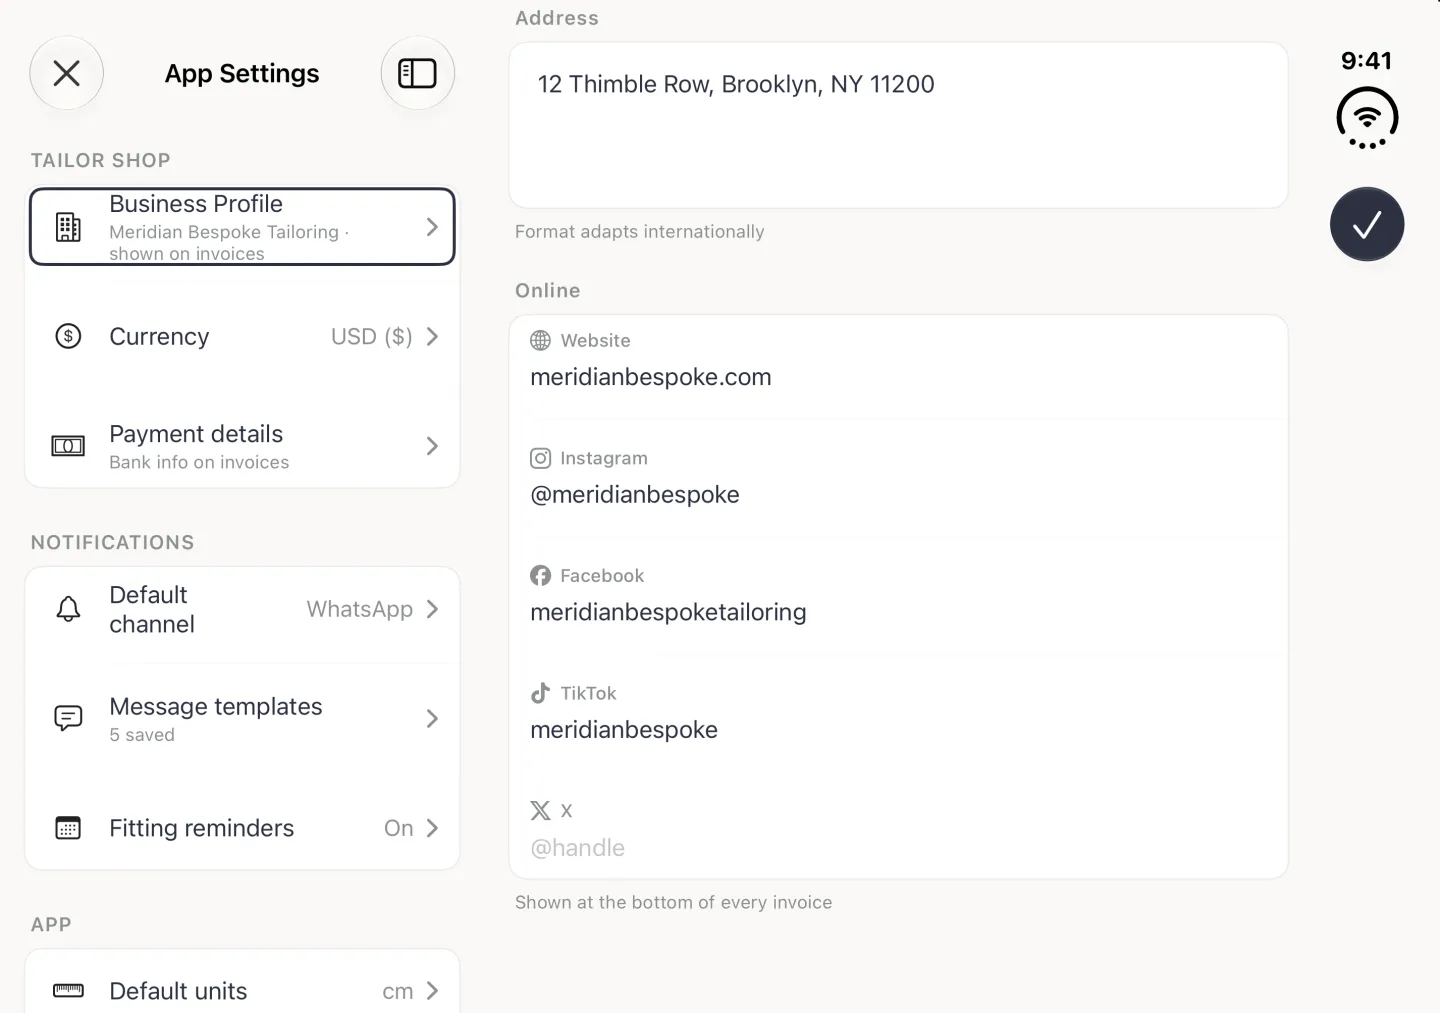
Task: Edit the Address text field
Action: tap(898, 125)
